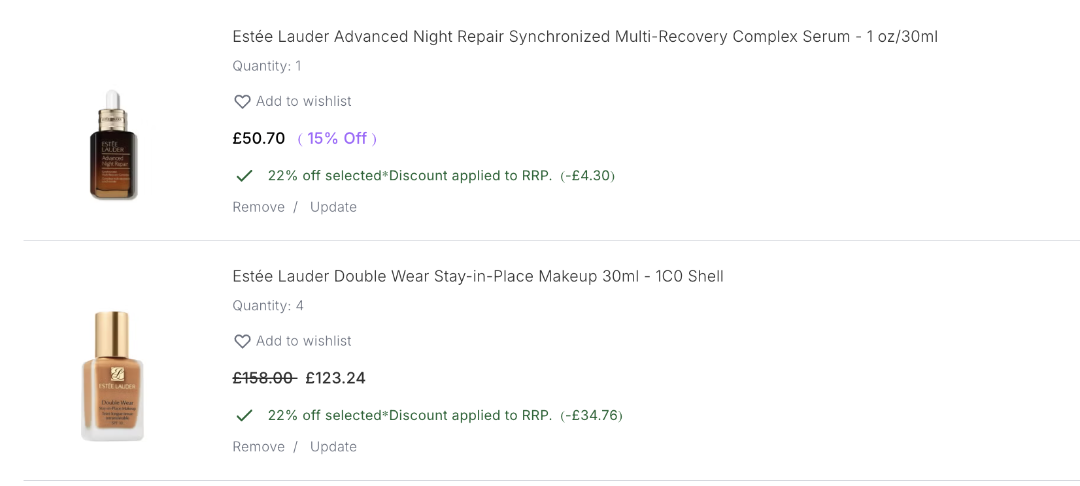
Task: Click the purple '15% Off' label
Action: pyautogui.click(x=337, y=139)
